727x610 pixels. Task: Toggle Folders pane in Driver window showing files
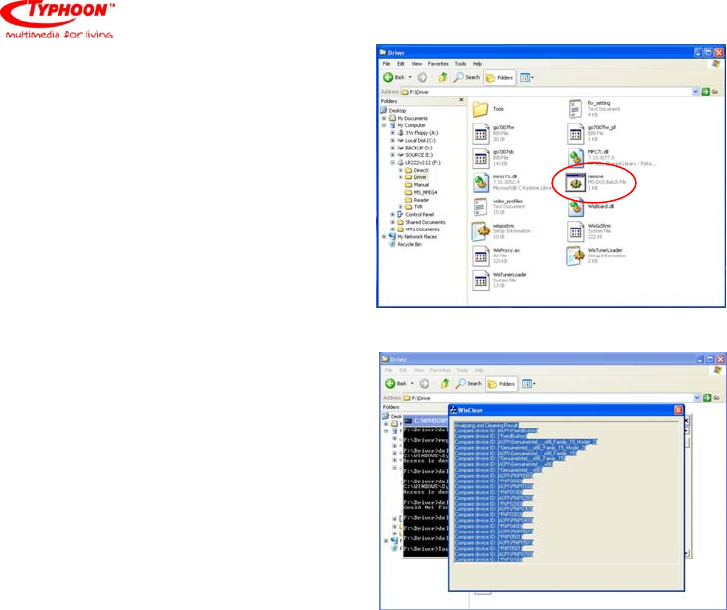click(499, 78)
